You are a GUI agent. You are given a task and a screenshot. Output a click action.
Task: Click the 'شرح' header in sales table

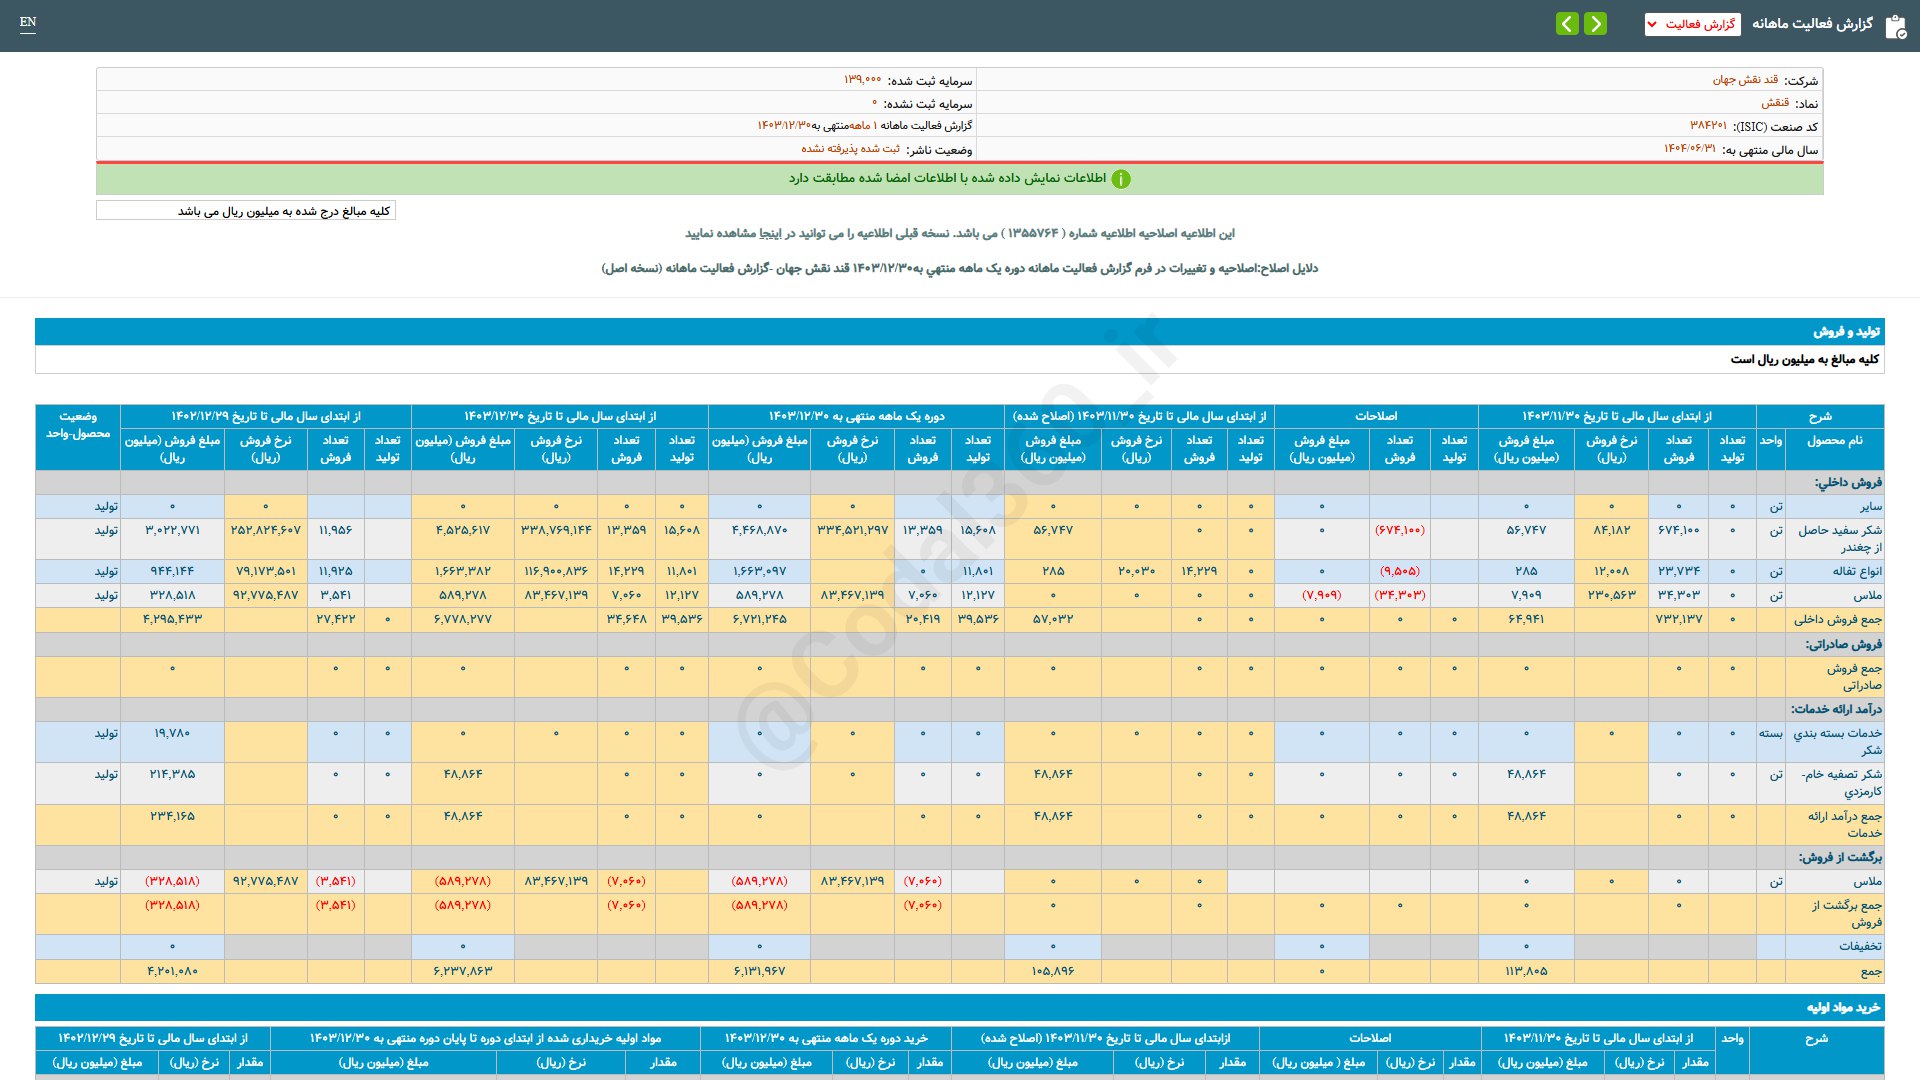click(1820, 416)
